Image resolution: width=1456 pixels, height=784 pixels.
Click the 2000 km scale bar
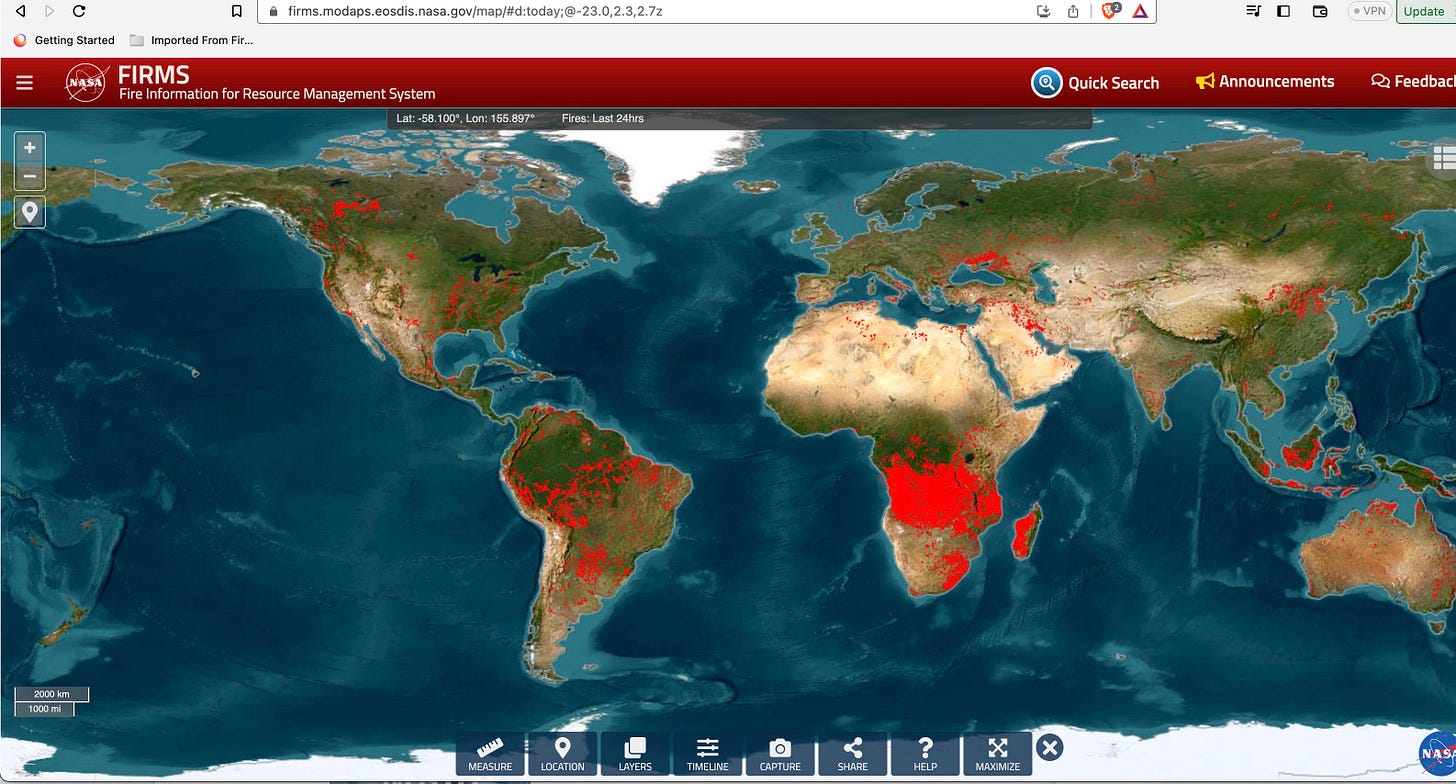point(52,694)
